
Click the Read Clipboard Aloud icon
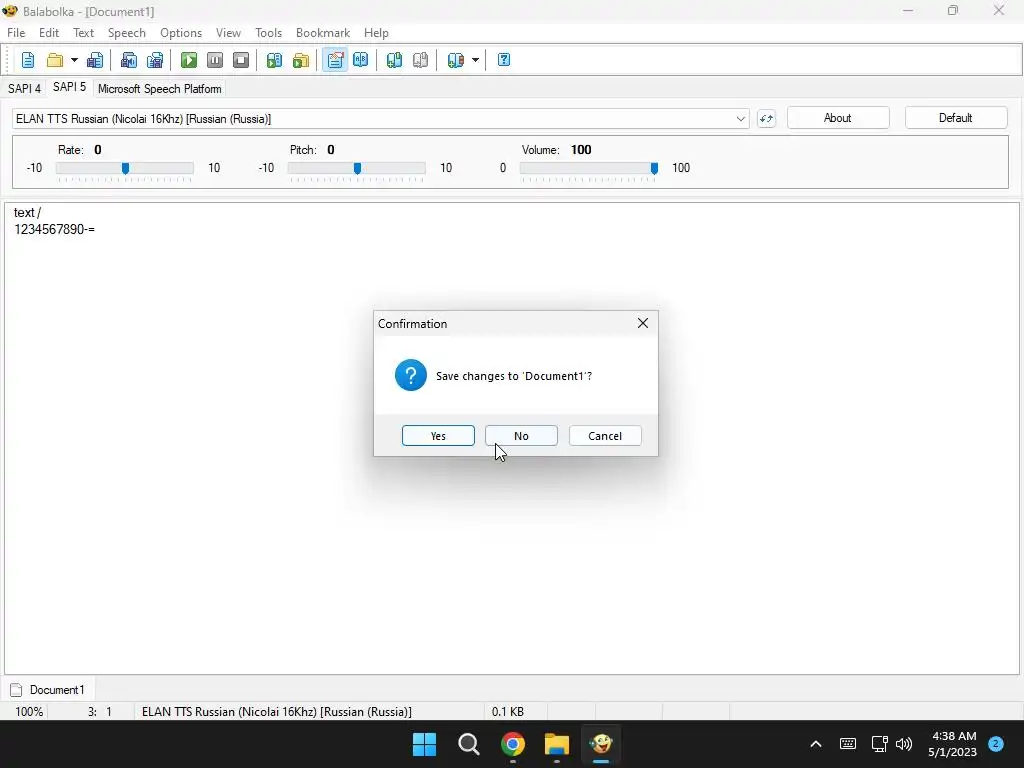(274, 60)
